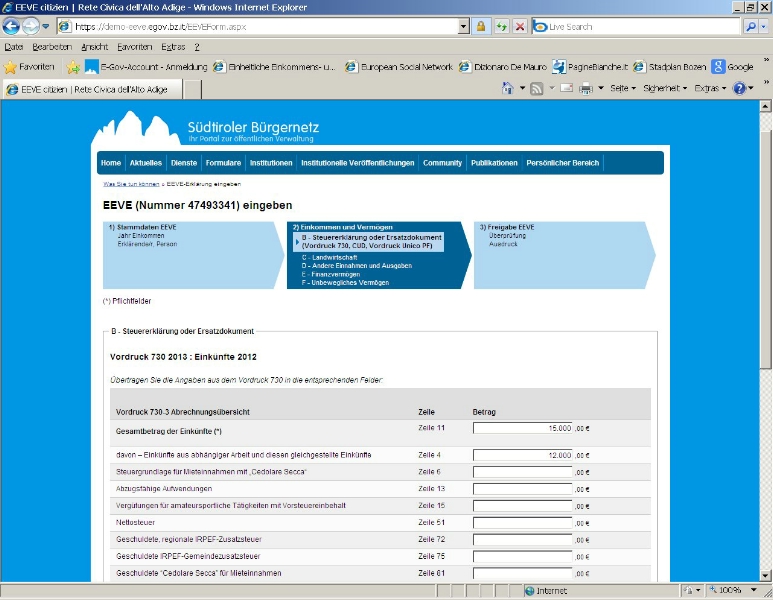Click the vertical scrollbar down arrow
The width and height of the screenshot is (773, 600).
(x=765, y=575)
